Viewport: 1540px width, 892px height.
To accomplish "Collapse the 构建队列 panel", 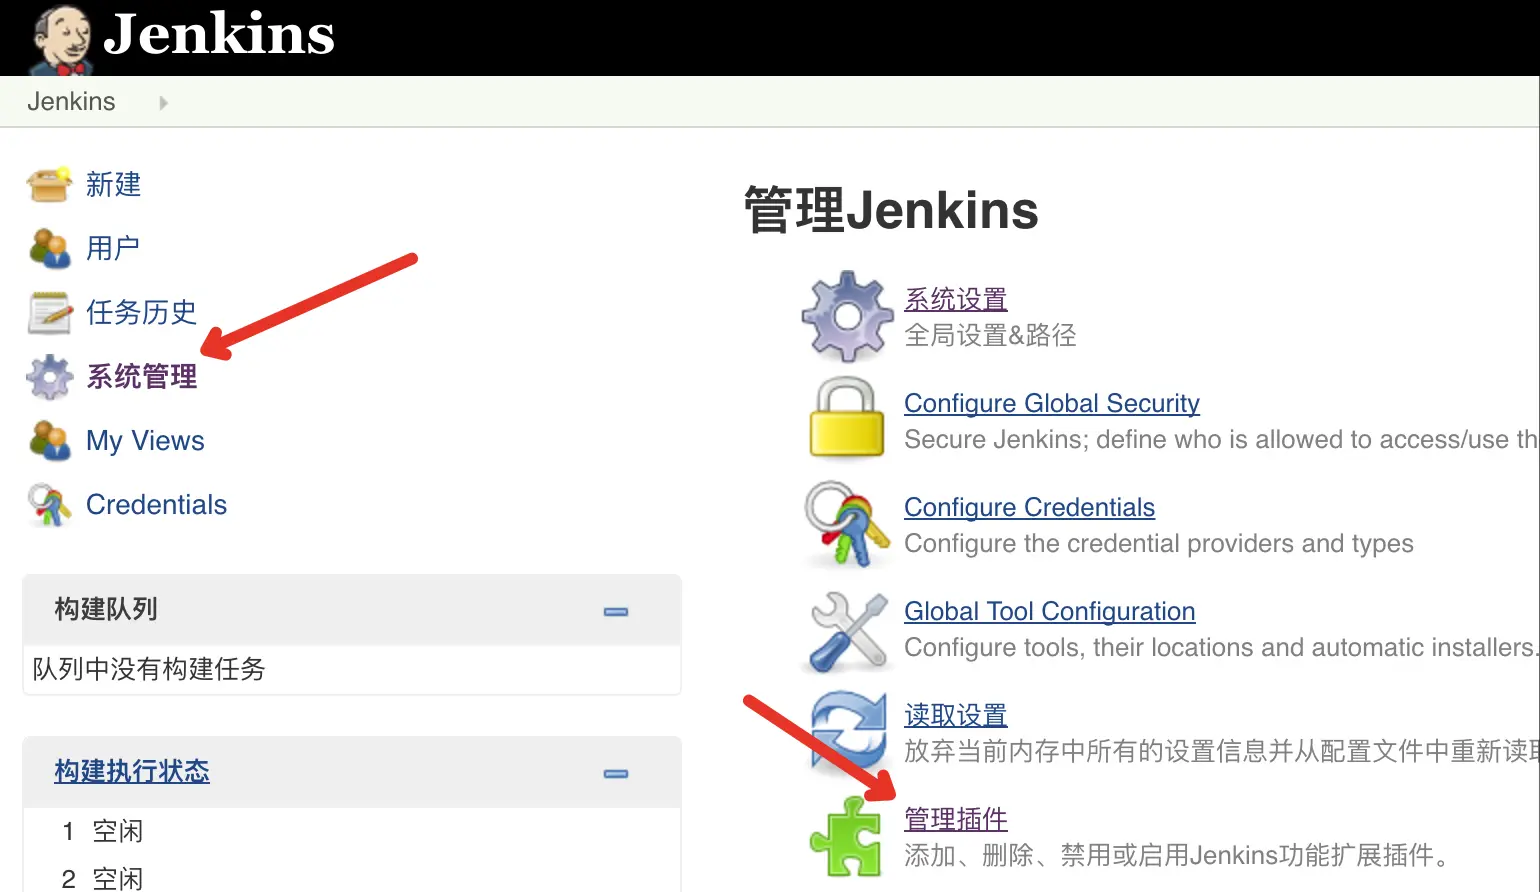I will click(616, 611).
